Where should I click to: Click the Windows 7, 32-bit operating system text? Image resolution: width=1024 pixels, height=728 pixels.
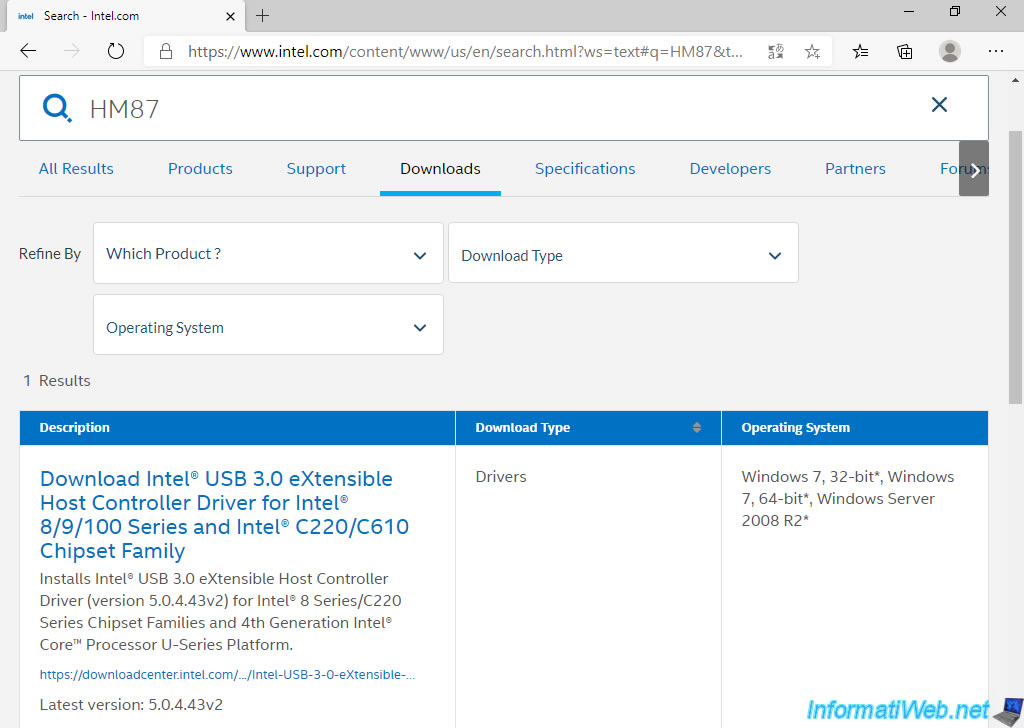(x=848, y=498)
